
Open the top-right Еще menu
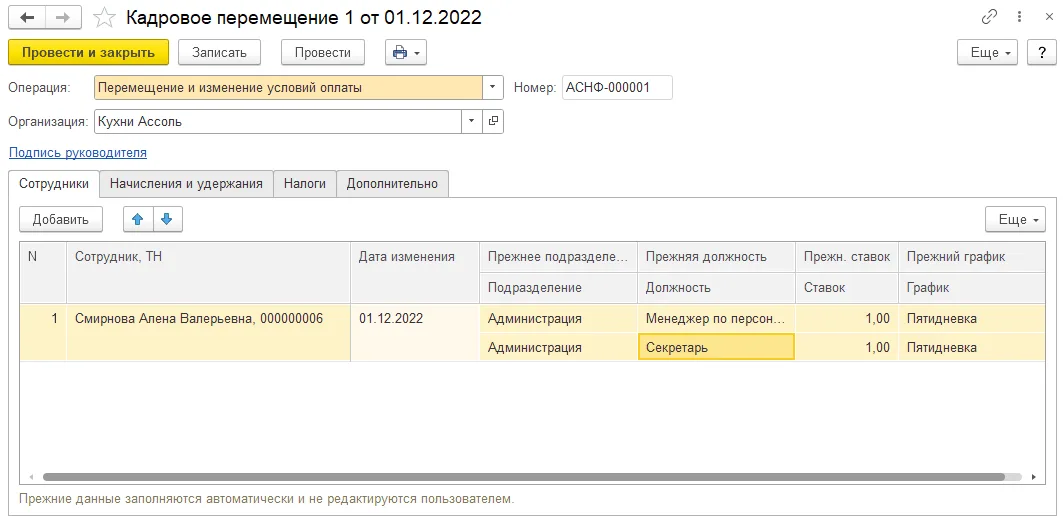click(987, 52)
